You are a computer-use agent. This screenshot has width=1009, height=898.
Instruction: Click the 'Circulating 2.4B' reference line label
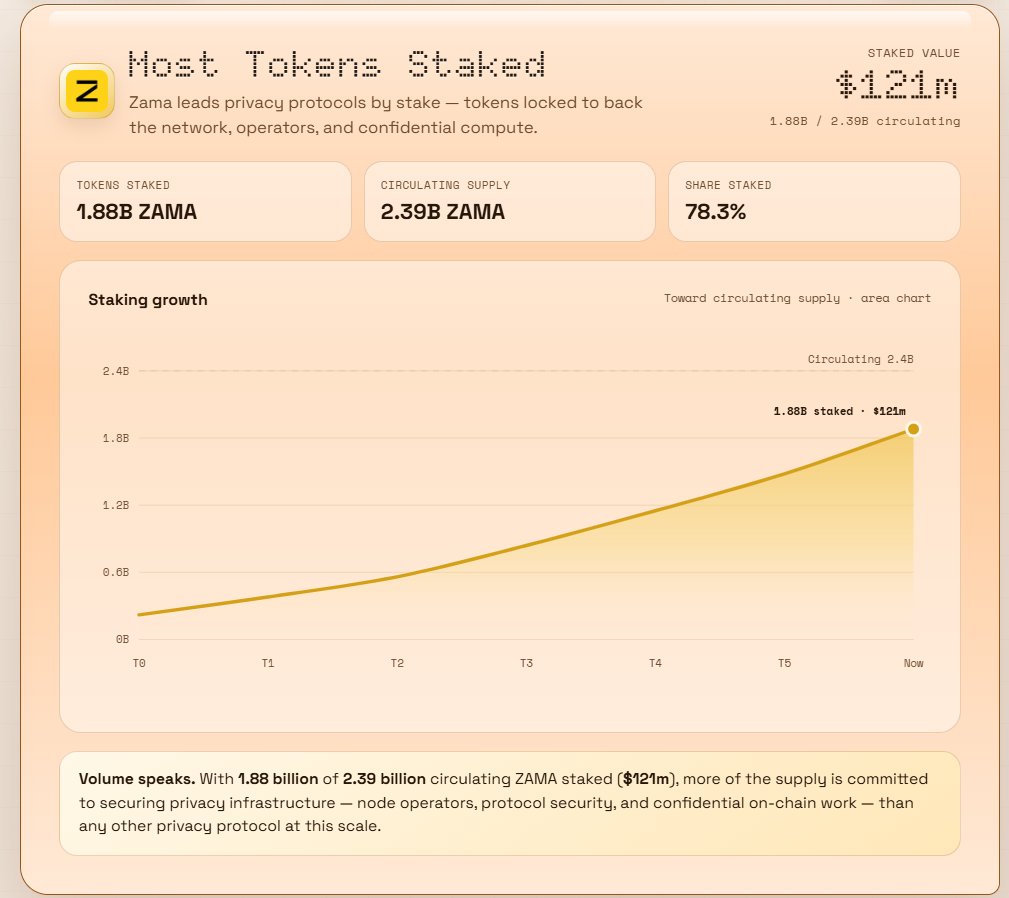tap(860, 359)
